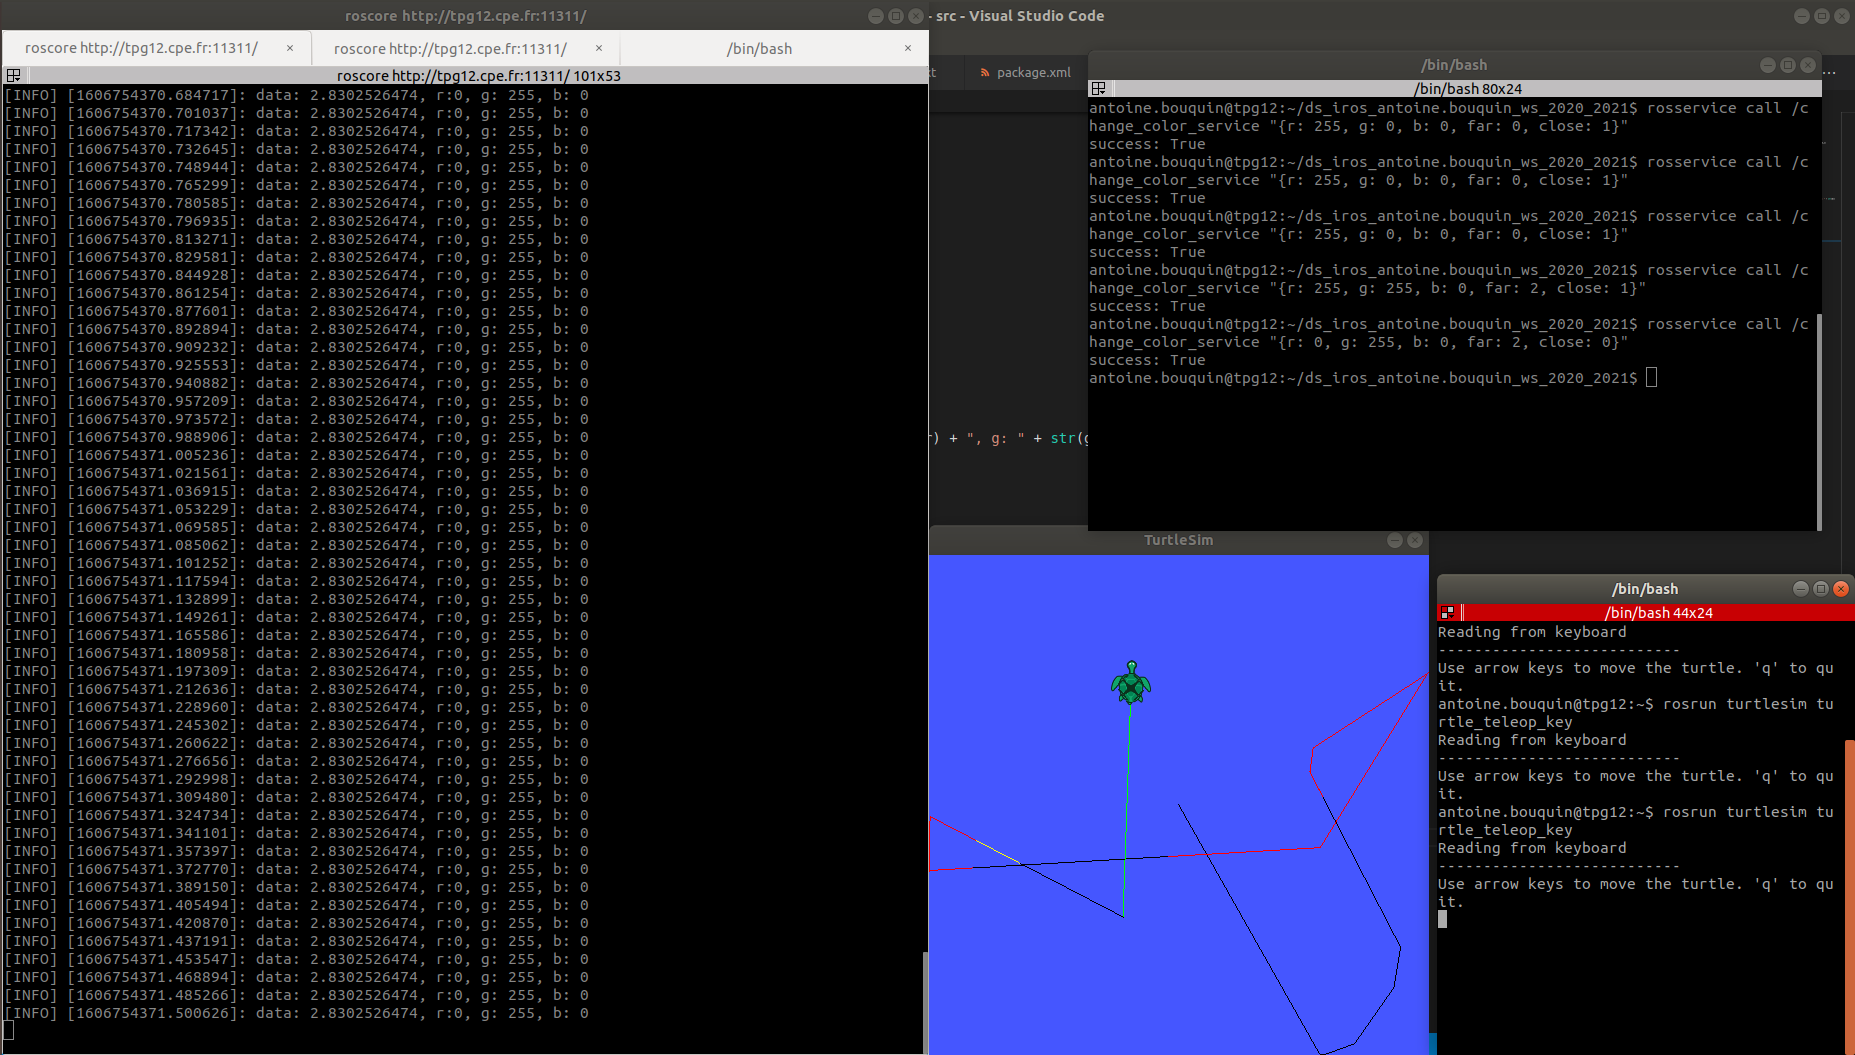Click the red /bin/bash 44x24 title strip
The image size is (1855, 1055).
(1658, 612)
